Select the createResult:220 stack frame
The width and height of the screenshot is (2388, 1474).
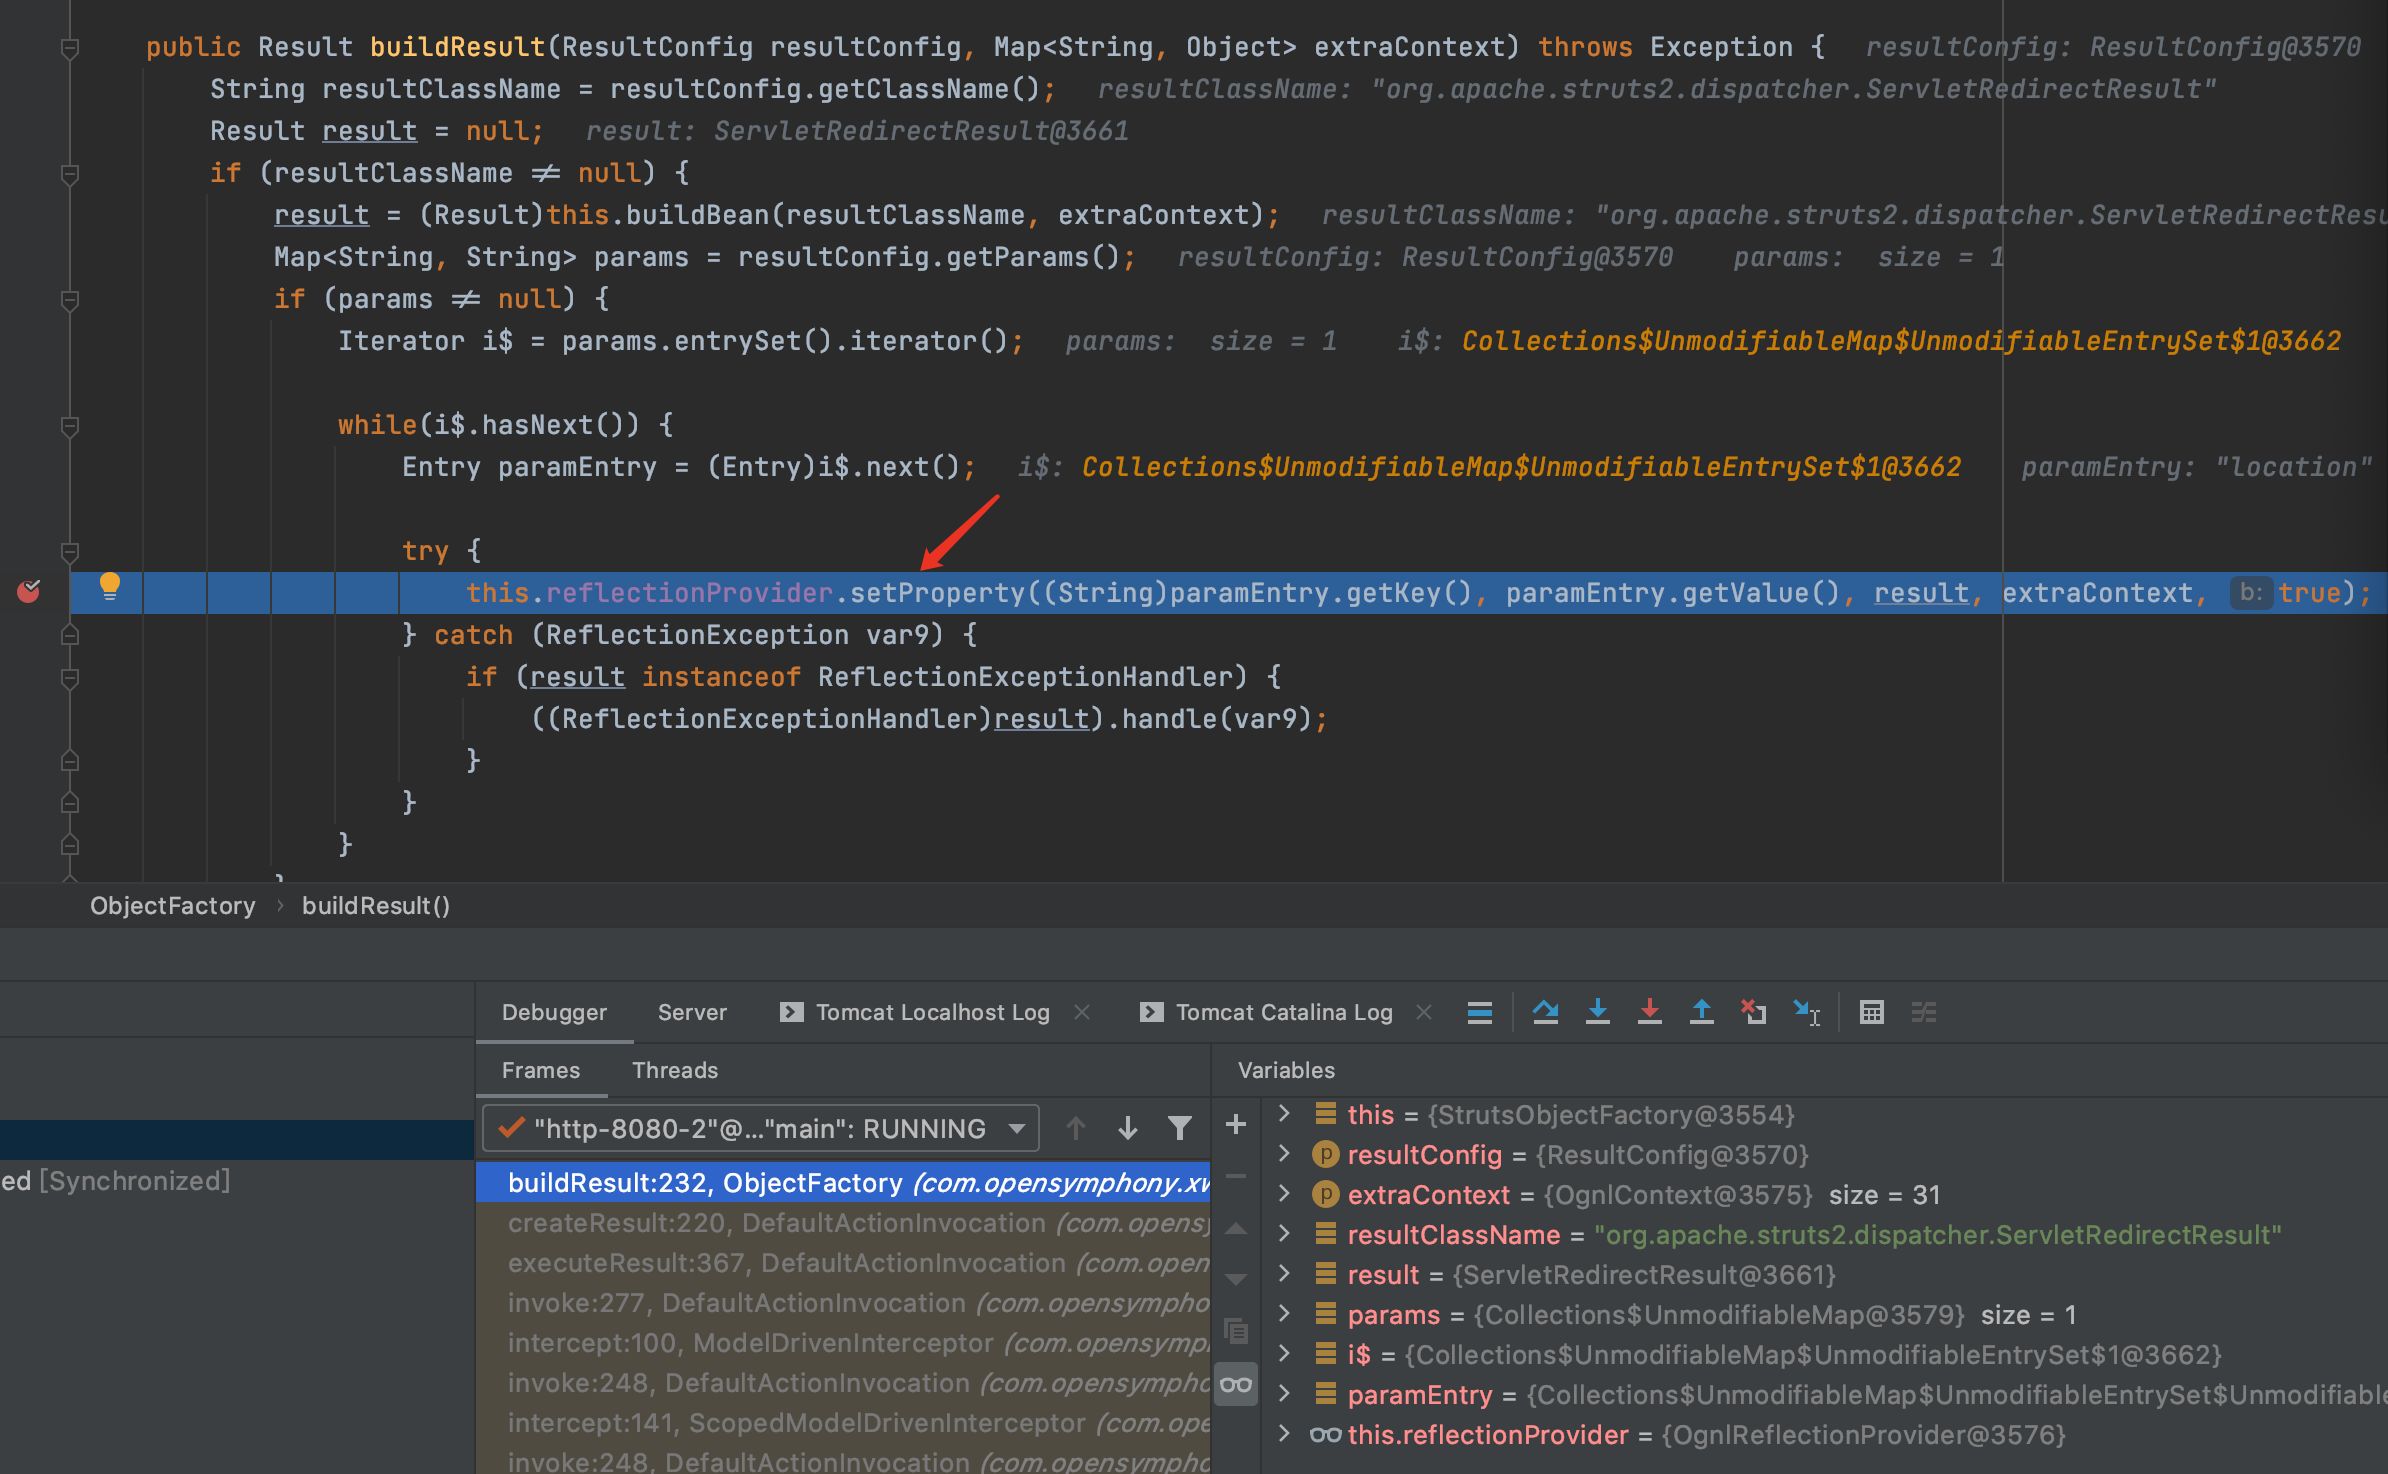pos(843,1223)
